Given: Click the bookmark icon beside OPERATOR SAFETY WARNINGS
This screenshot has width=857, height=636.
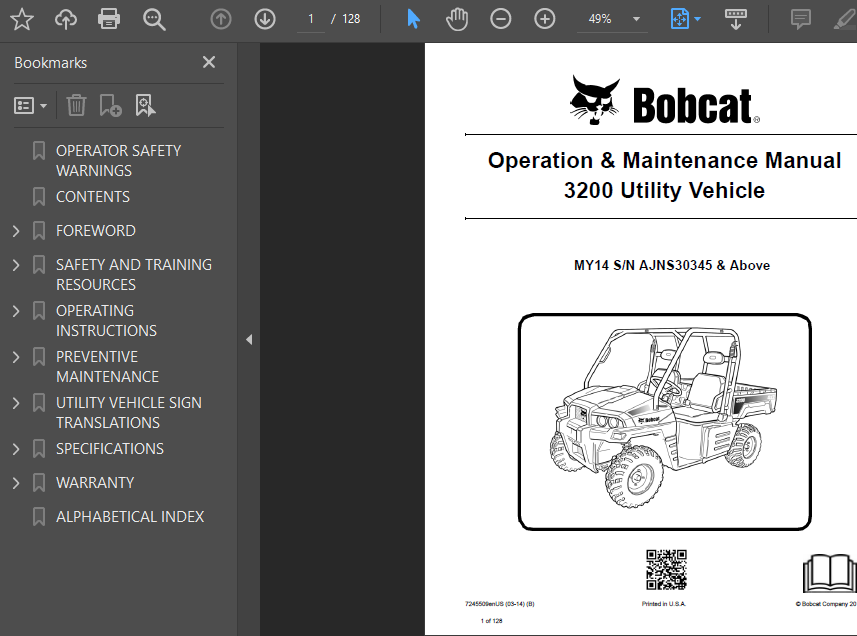Looking at the screenshot, I should point(39,151).
